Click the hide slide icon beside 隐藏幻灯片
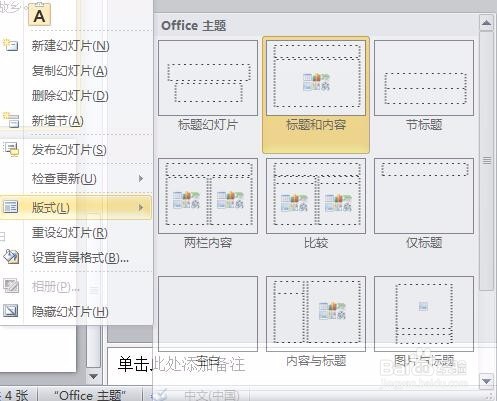Screen dimensions: 497x401 11,311
